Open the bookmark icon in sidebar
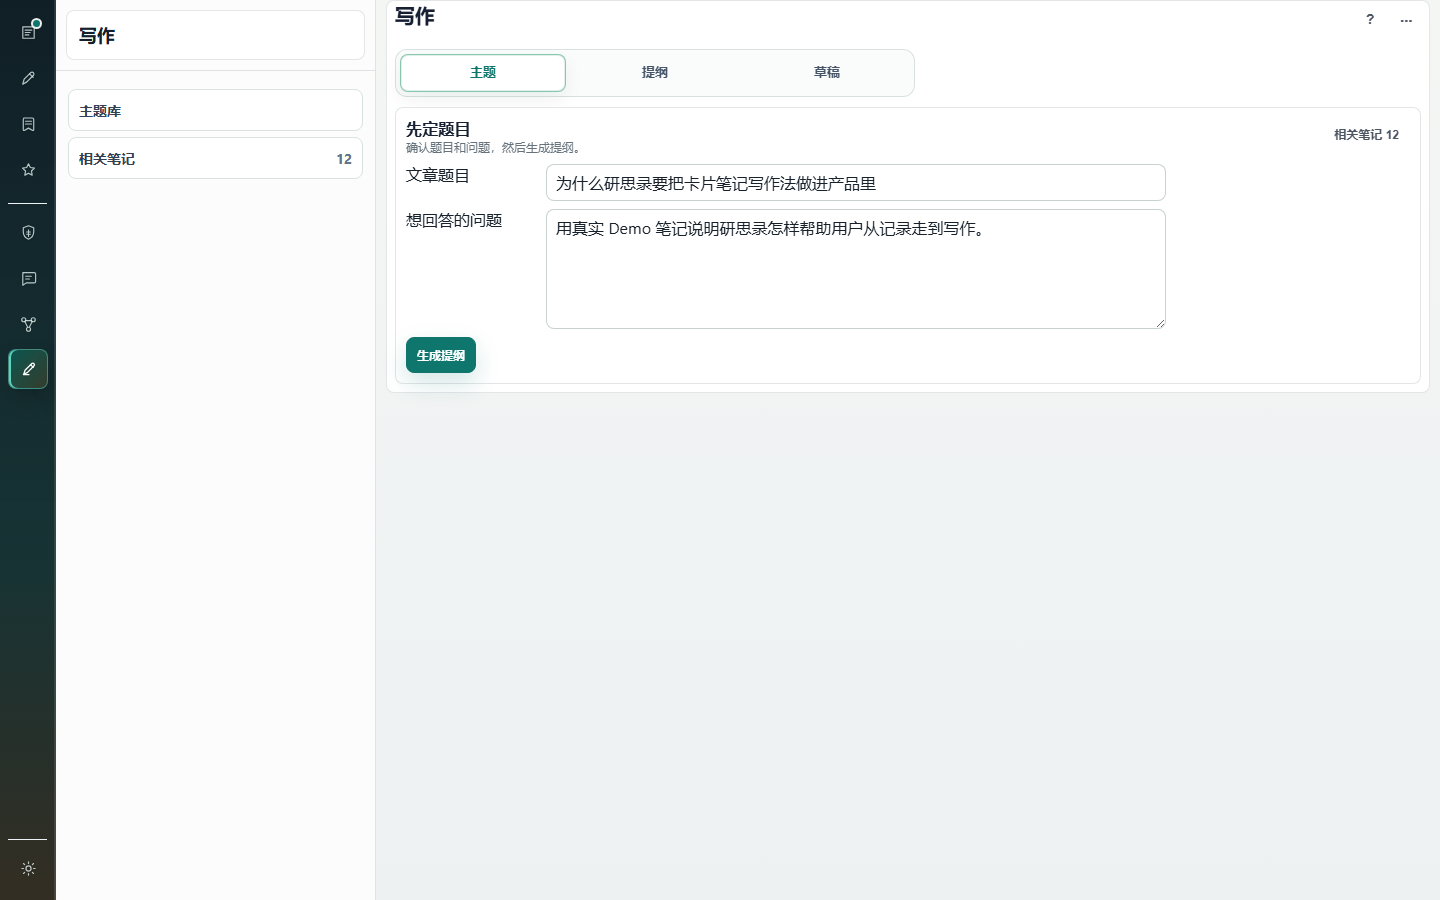 coord(28,124)
